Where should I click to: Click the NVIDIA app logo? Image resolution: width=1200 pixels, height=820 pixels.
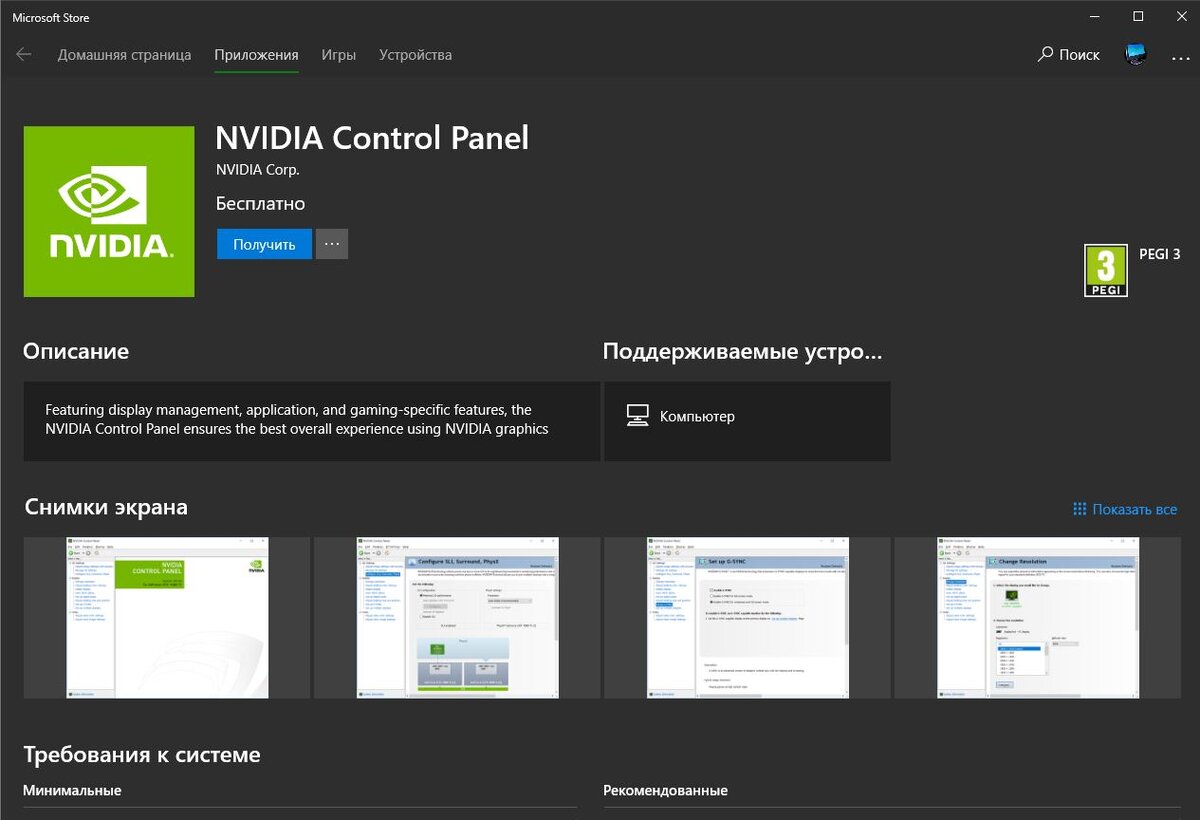click(x=109, y=212)
